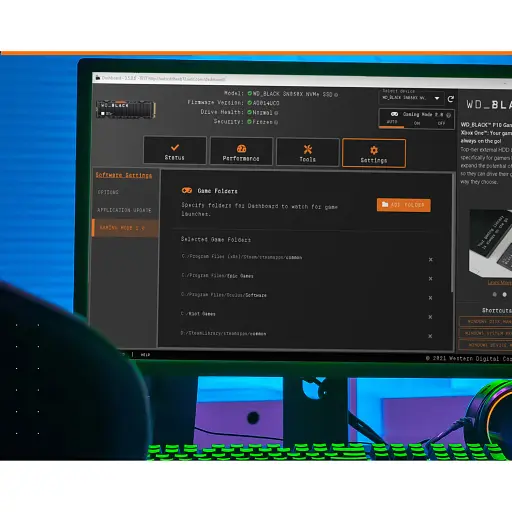Open the Tools wrench tab

307,152
